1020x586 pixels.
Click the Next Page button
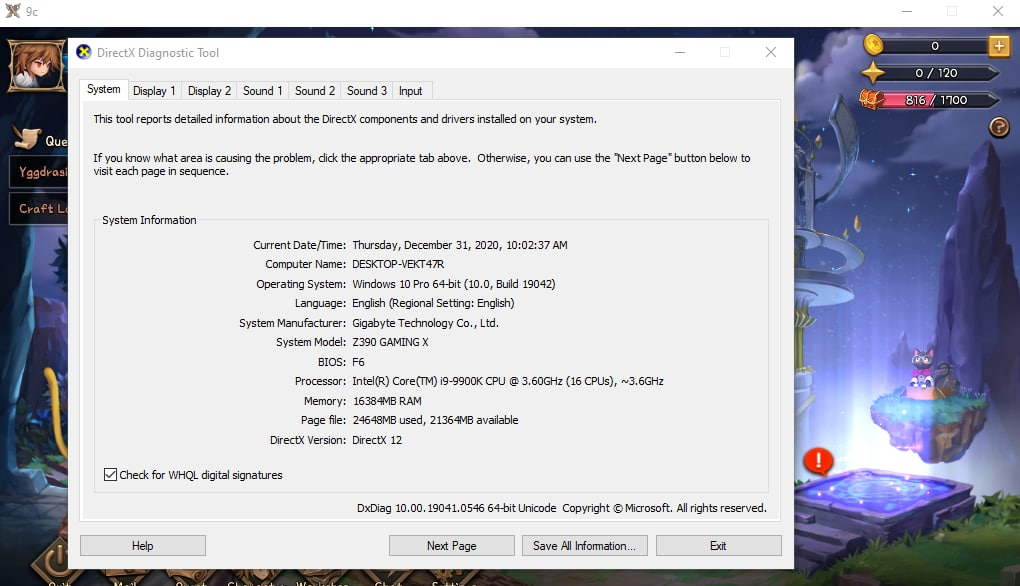point(451,546)
